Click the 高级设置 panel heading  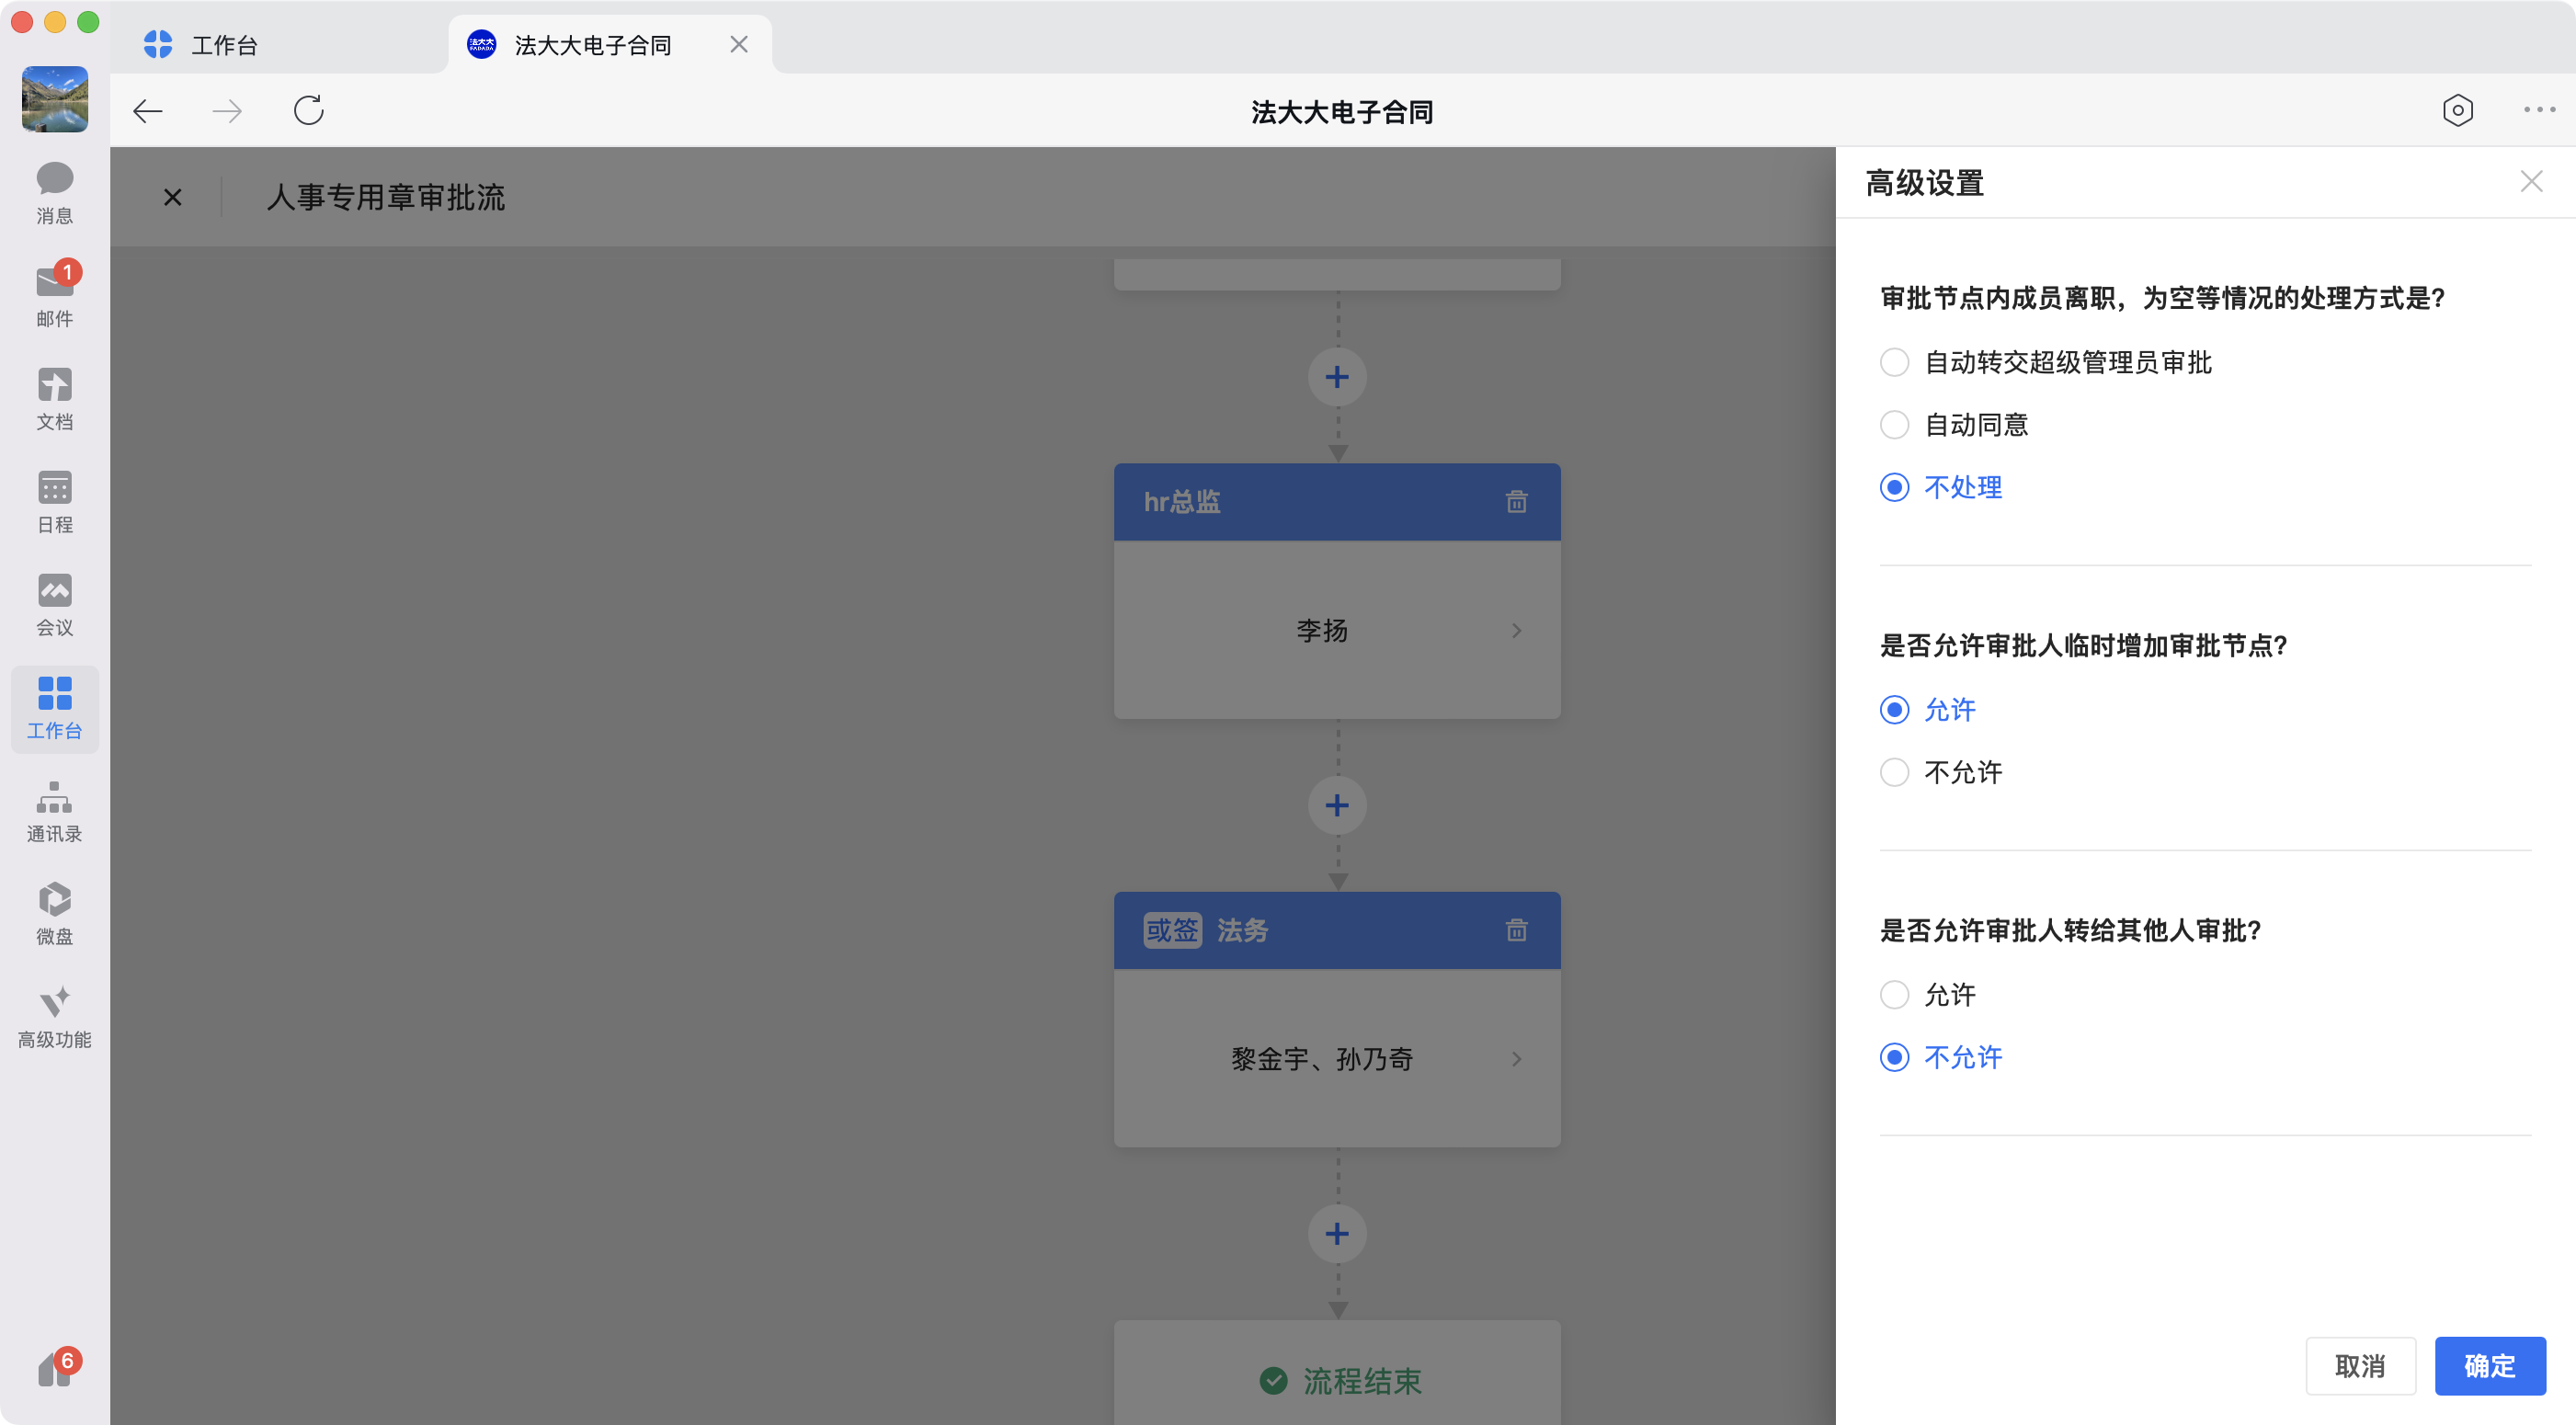[1925, 183]
